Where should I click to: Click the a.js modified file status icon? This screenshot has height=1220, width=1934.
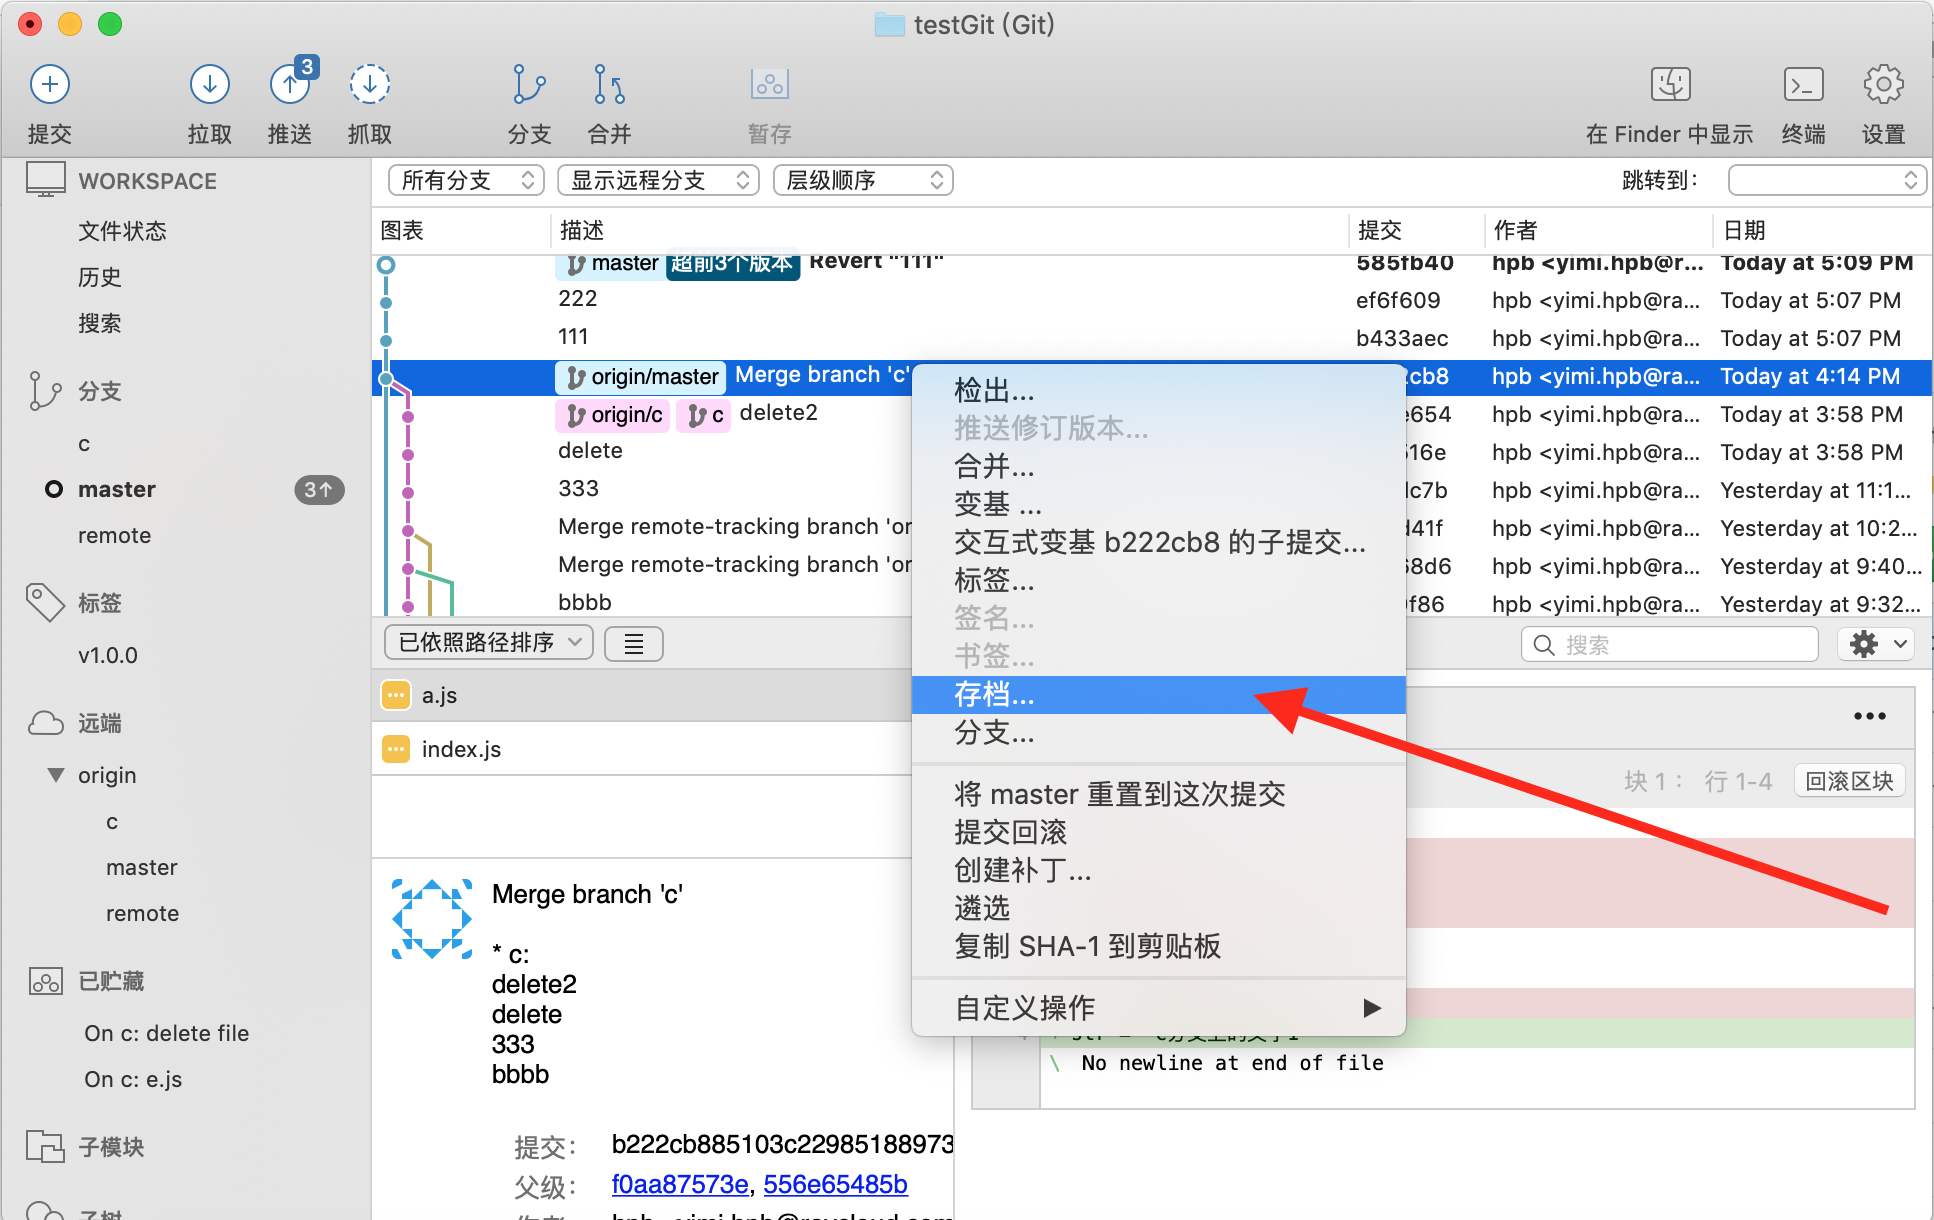pos(396,695)
